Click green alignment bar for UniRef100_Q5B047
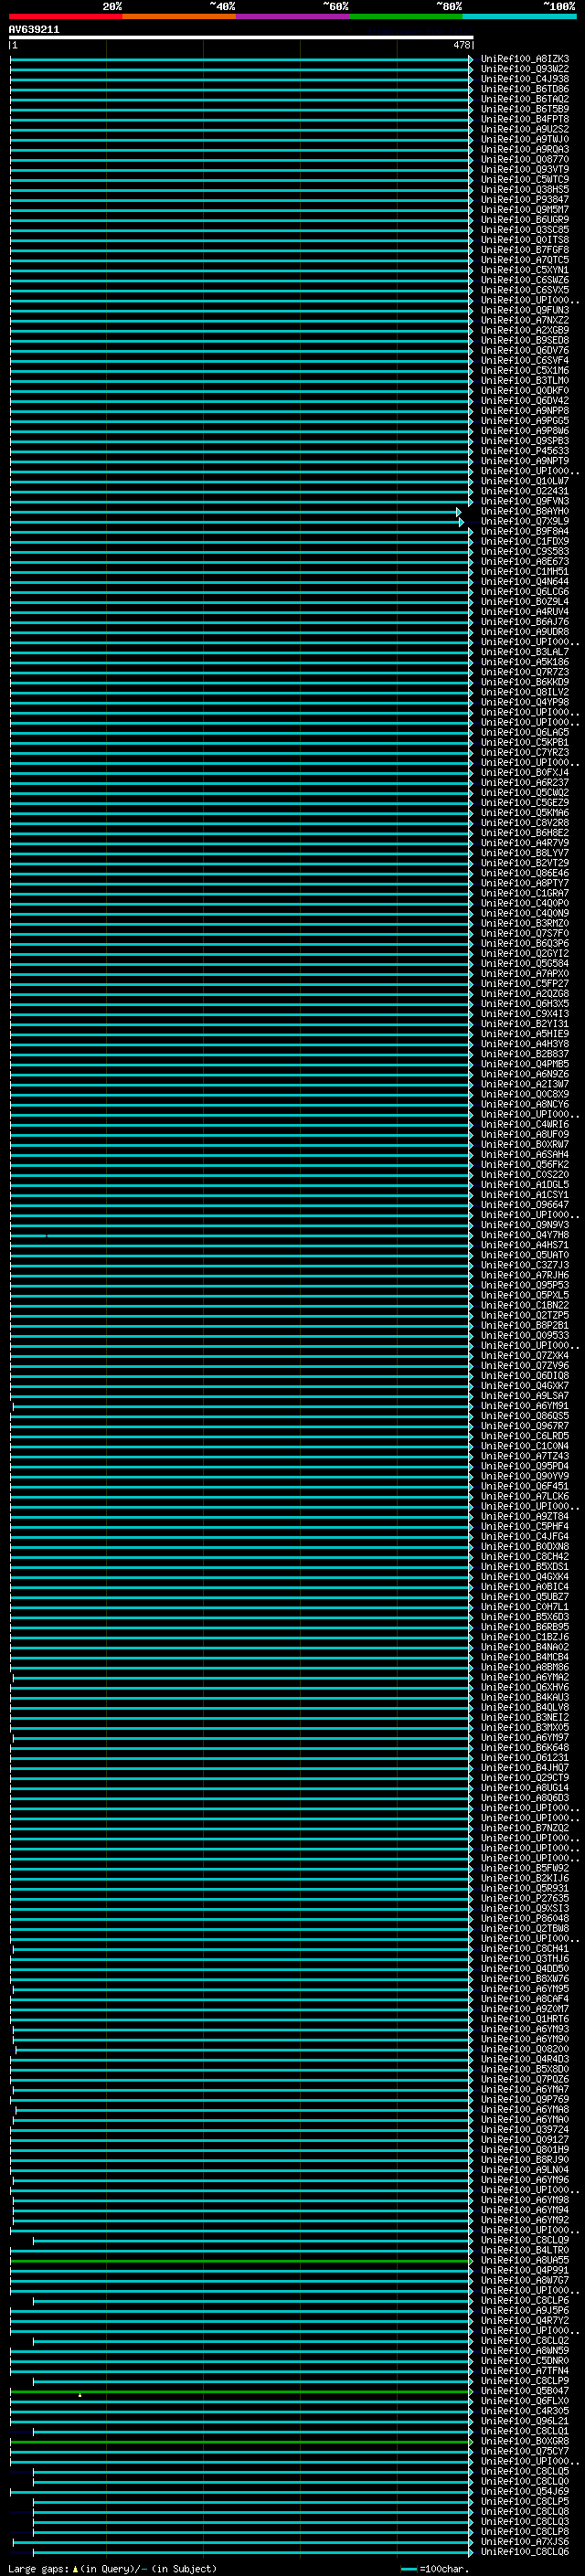Screen dimensions: 585x2576 tap(241, 2391)
